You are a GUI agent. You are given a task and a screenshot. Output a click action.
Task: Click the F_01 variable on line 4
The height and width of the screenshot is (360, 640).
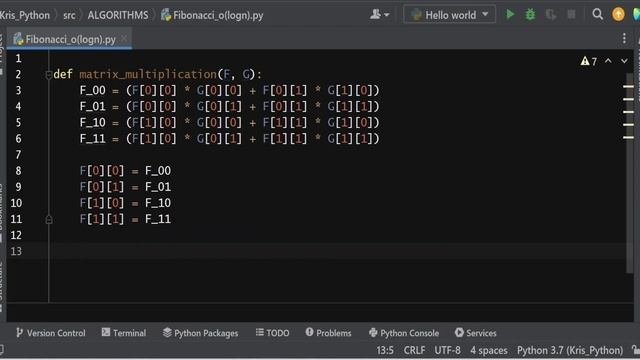tap(93, 107)
